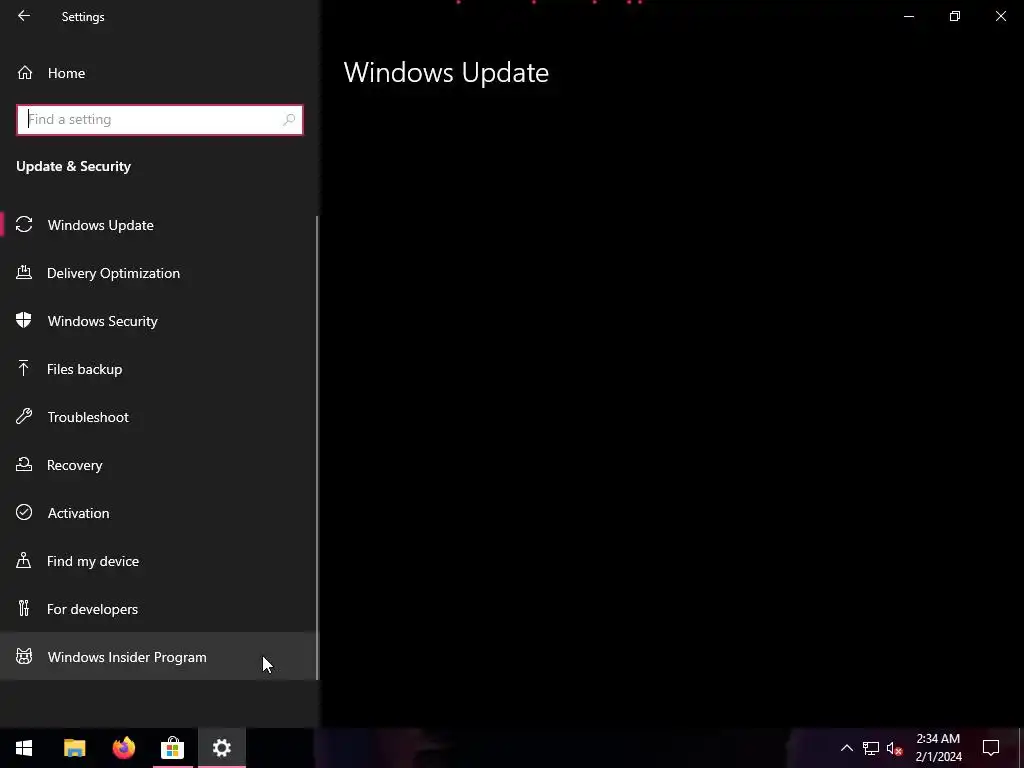Open Windows Update page
The height and width of the screenshot is (768, 1024).
click(x=159, y=225)
